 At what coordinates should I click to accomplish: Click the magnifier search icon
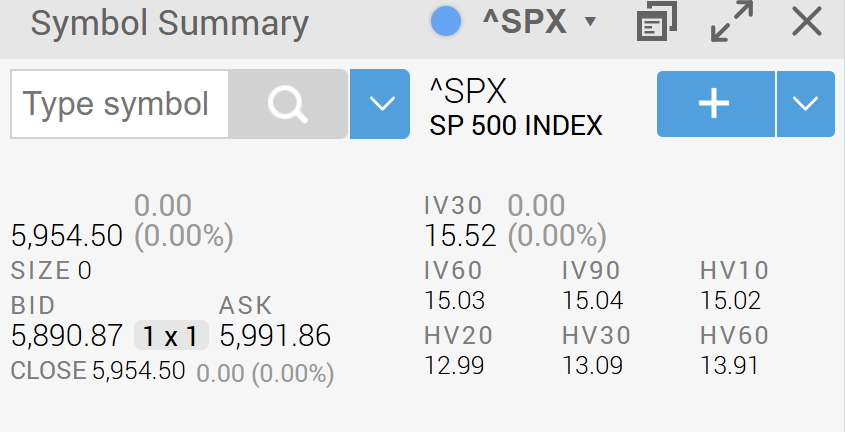click(x=288, y=104)
